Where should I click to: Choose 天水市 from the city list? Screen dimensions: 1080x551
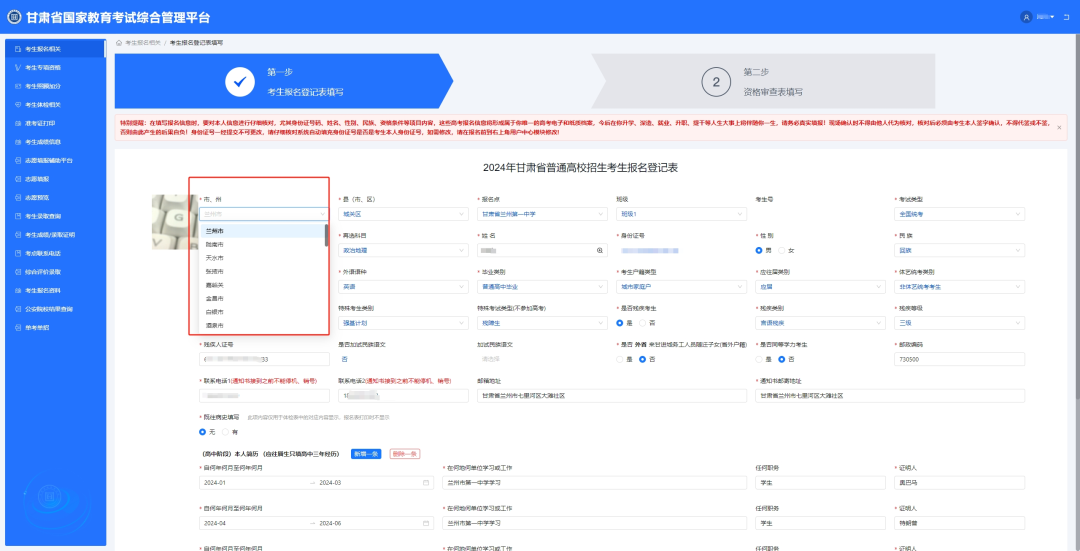[x=215, y=258]
